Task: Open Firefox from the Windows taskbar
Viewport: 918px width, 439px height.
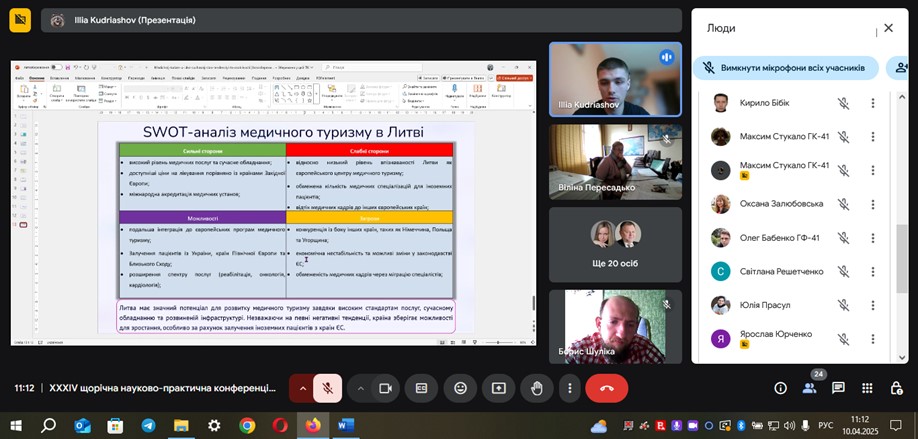Action: tap(313, 425)
